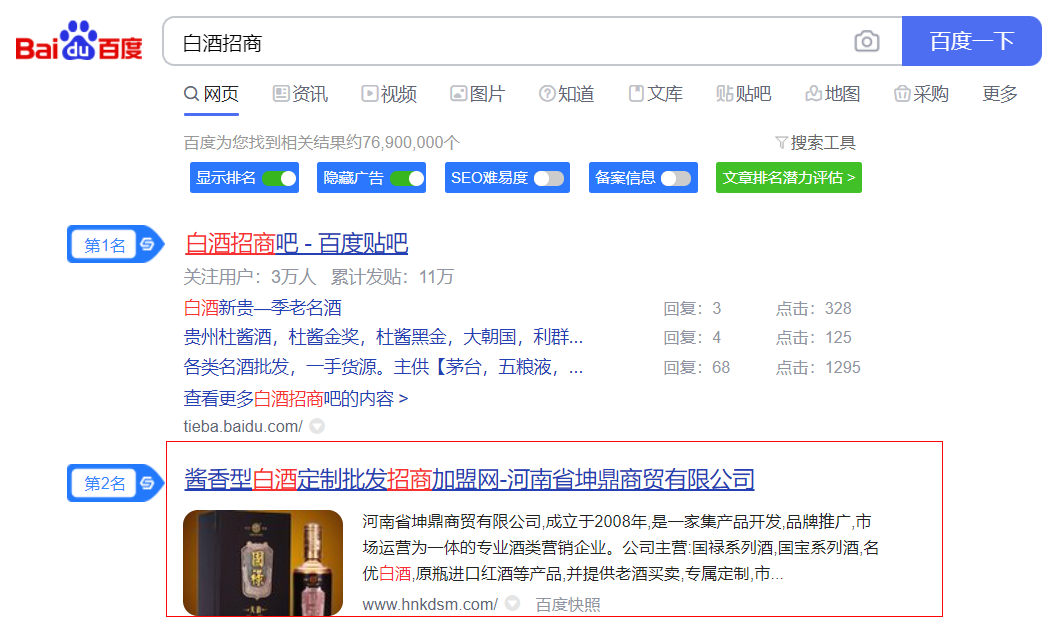Screen dimensions: 1048x621
Task: Click the Baidu logo
Action: 79,41
